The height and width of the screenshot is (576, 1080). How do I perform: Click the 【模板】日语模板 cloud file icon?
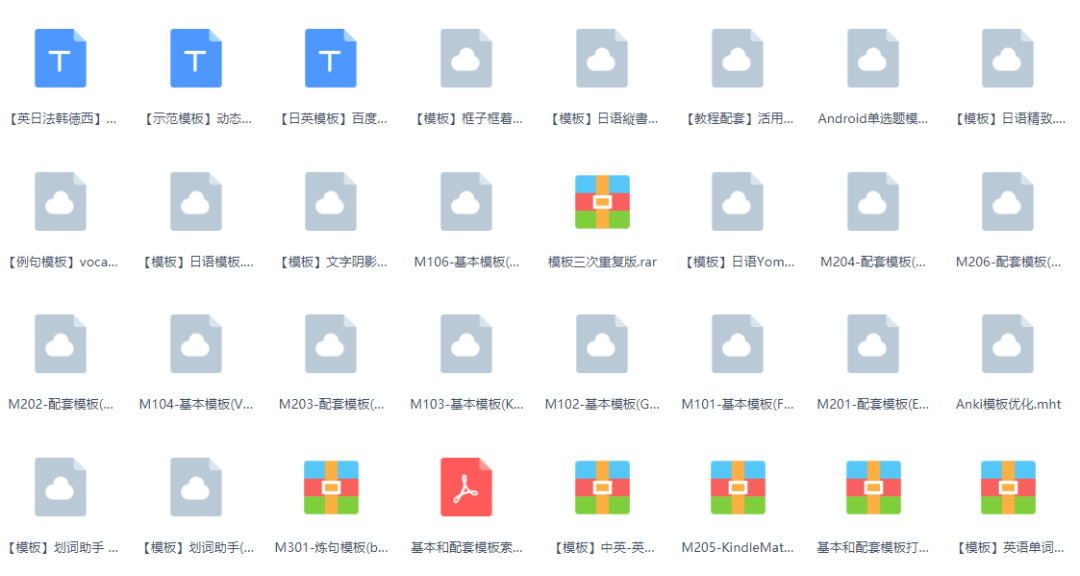point(196,201)
